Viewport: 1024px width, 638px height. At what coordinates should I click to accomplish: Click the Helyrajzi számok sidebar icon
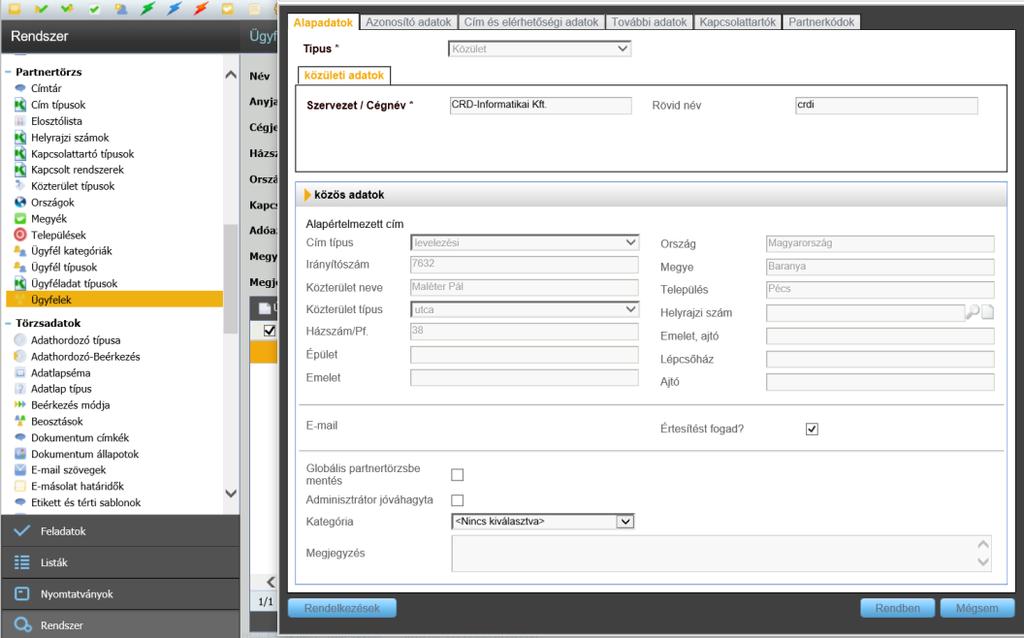tap(20, 138)
